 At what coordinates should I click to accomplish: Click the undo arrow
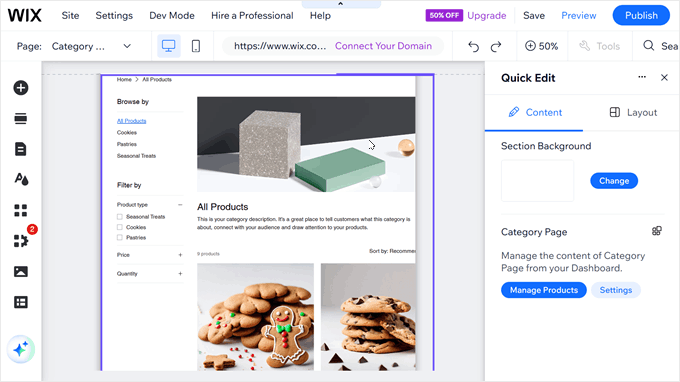tap(474, 46)
